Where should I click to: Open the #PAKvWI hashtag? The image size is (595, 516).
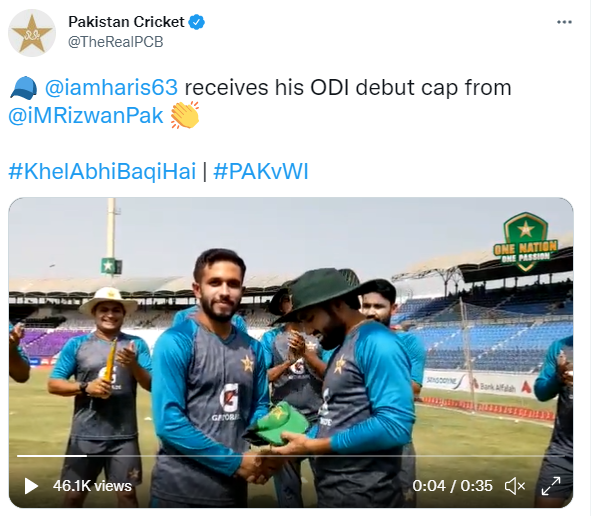[261, 171]
